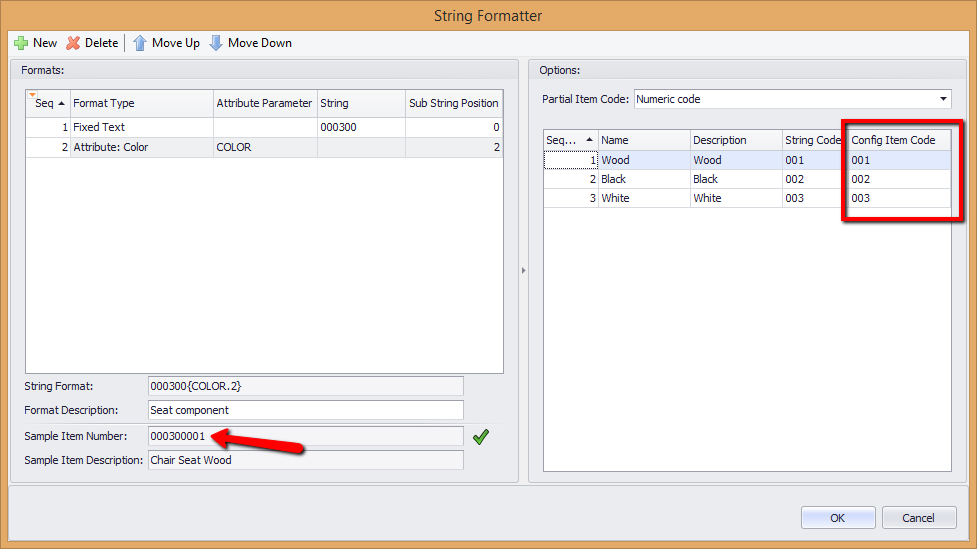The height and width of the screenshot is (549, 977).
Task: Open the Partial Item Code dropdown
Action: click(x=943, y=99)
